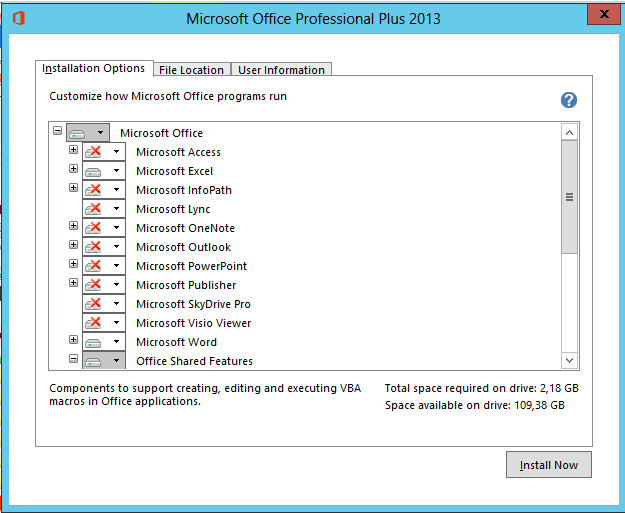Open Microsoft Excel install state dropdown

coord(104,171)
